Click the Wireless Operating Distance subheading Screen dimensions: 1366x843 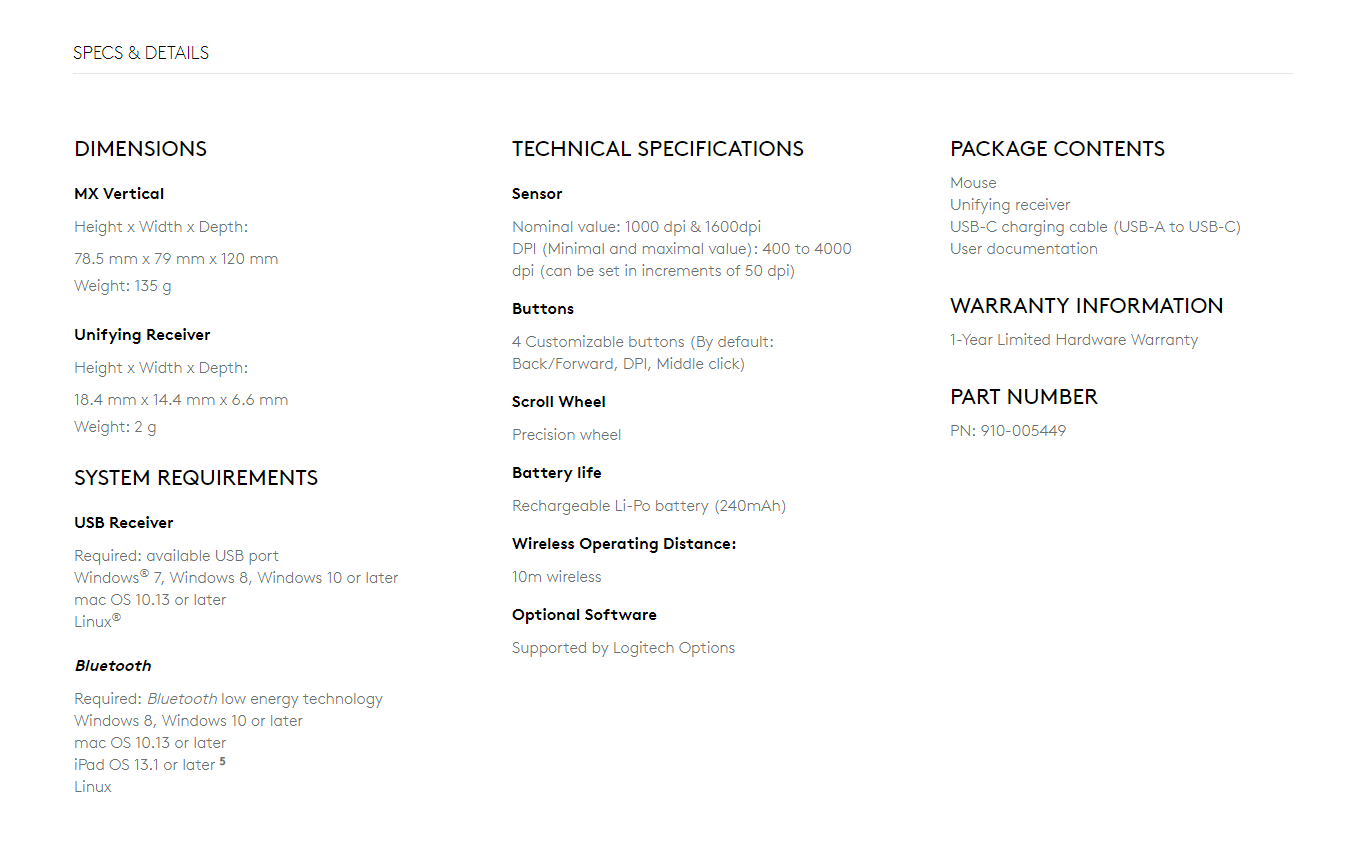pos(624,544)
